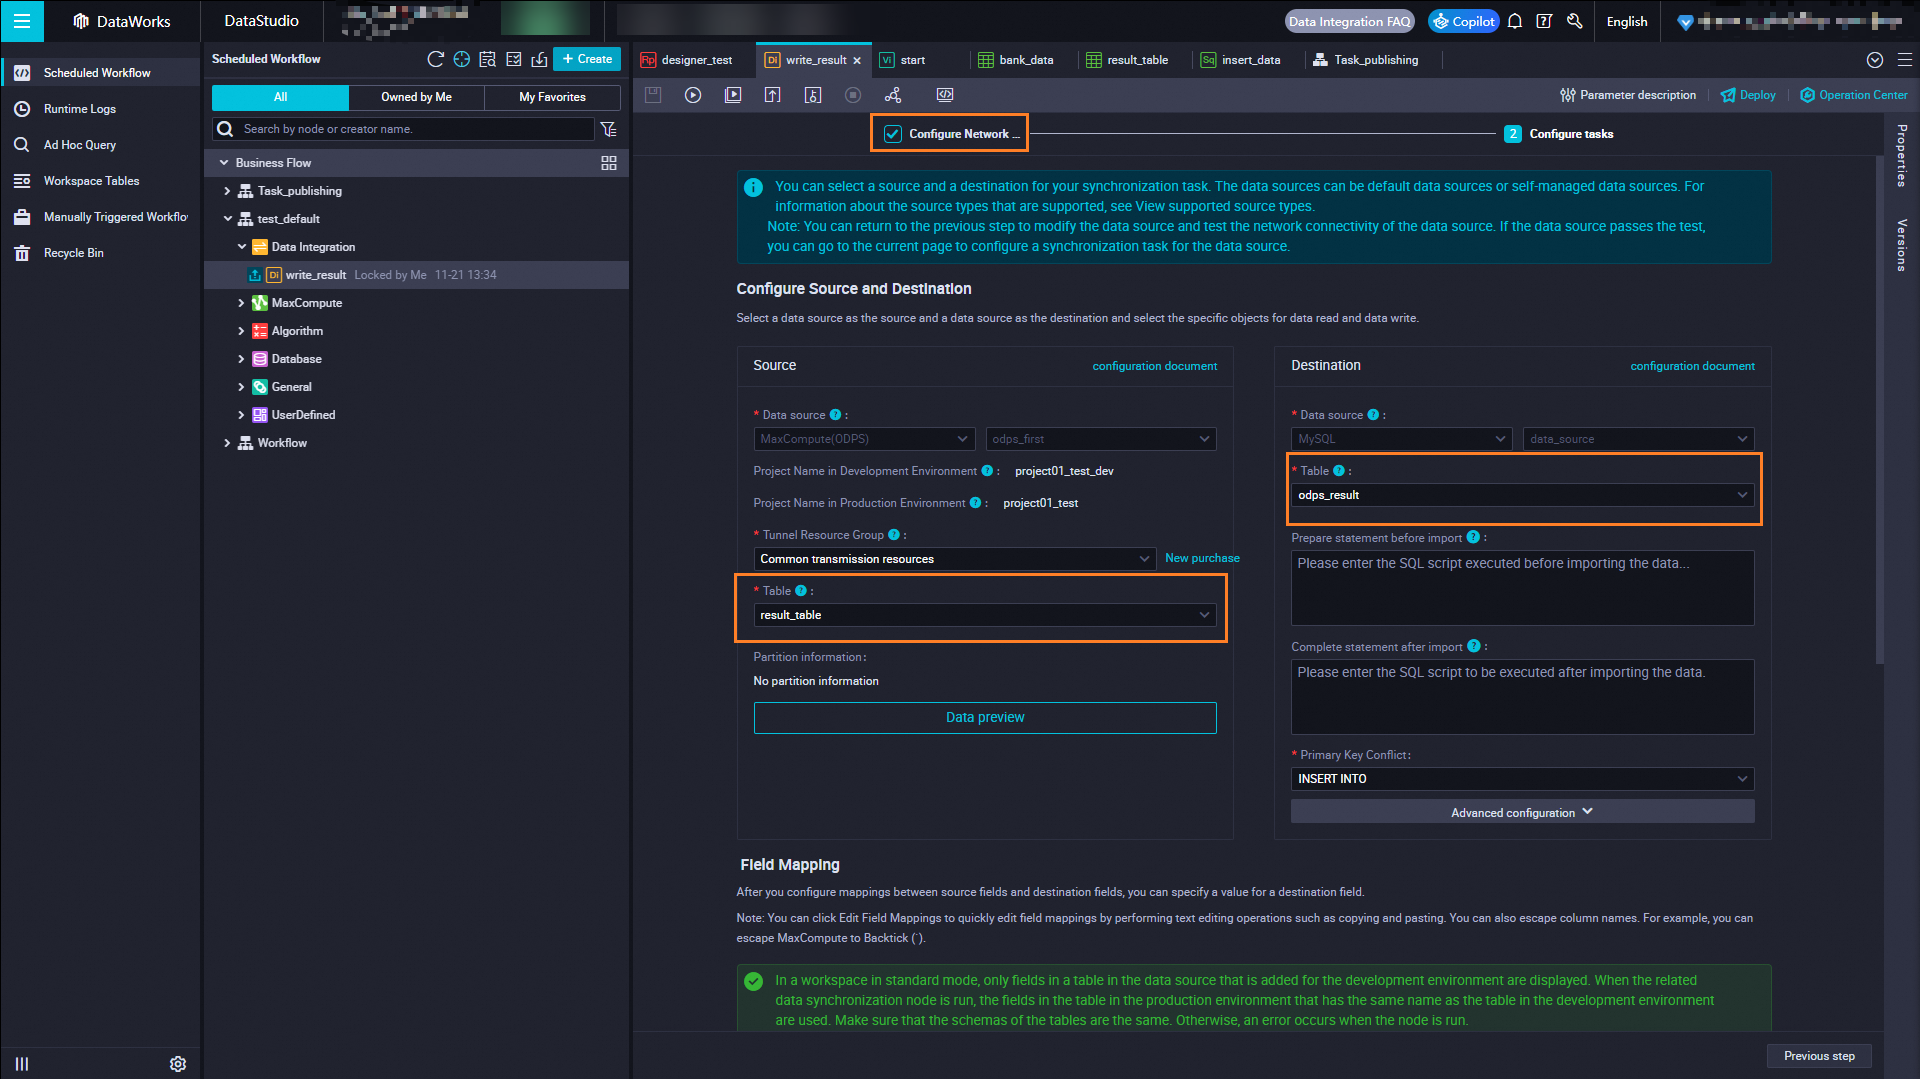Screen dimensions: 1920x1079
Task: Click the filter icon beside search box
Action: click(608, 129)
